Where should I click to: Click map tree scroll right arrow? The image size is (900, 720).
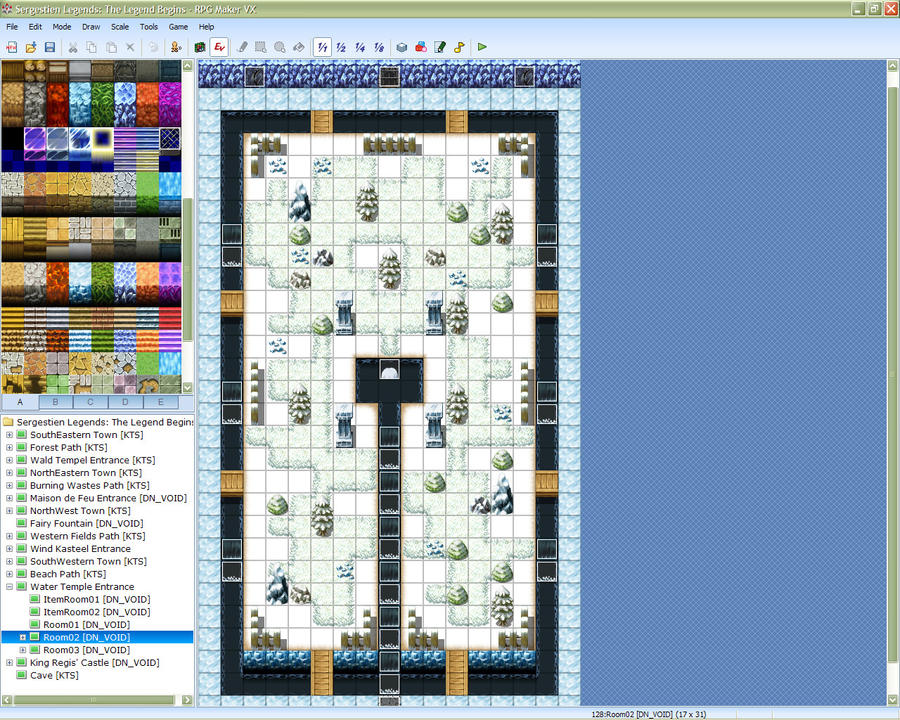coord(187,700)
